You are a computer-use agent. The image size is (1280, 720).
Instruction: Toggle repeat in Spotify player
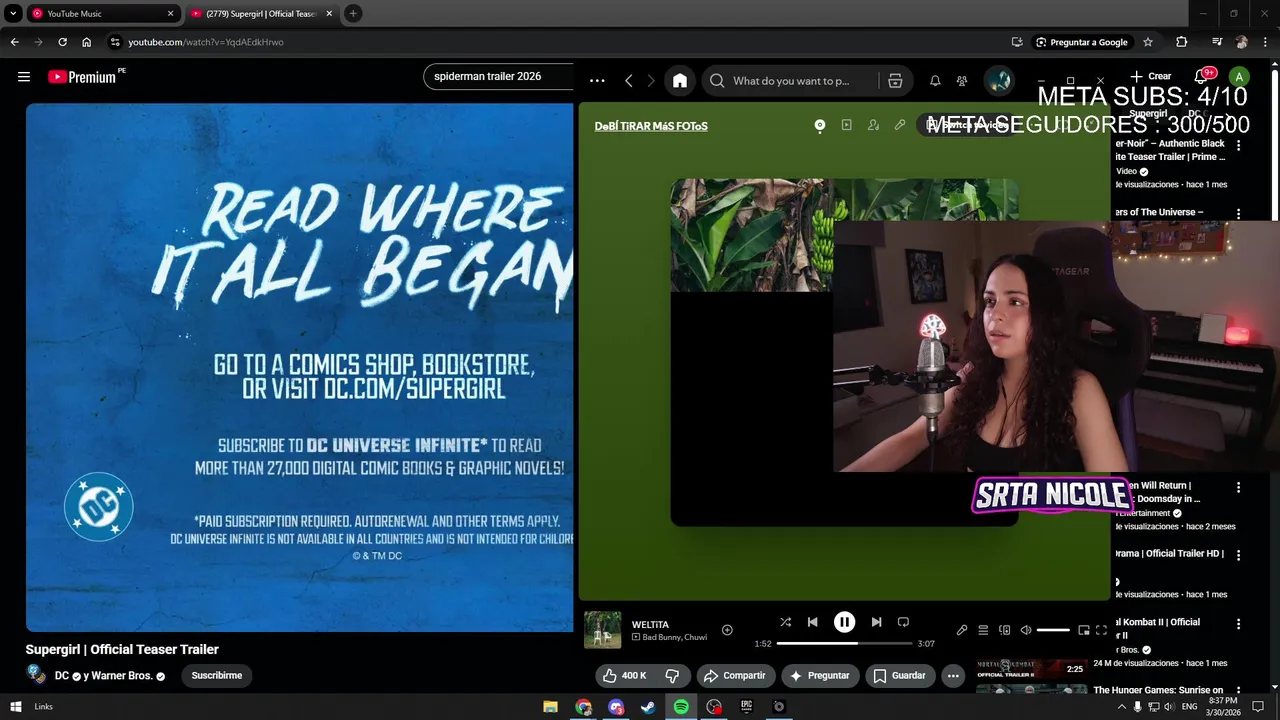tap(903, 622)
